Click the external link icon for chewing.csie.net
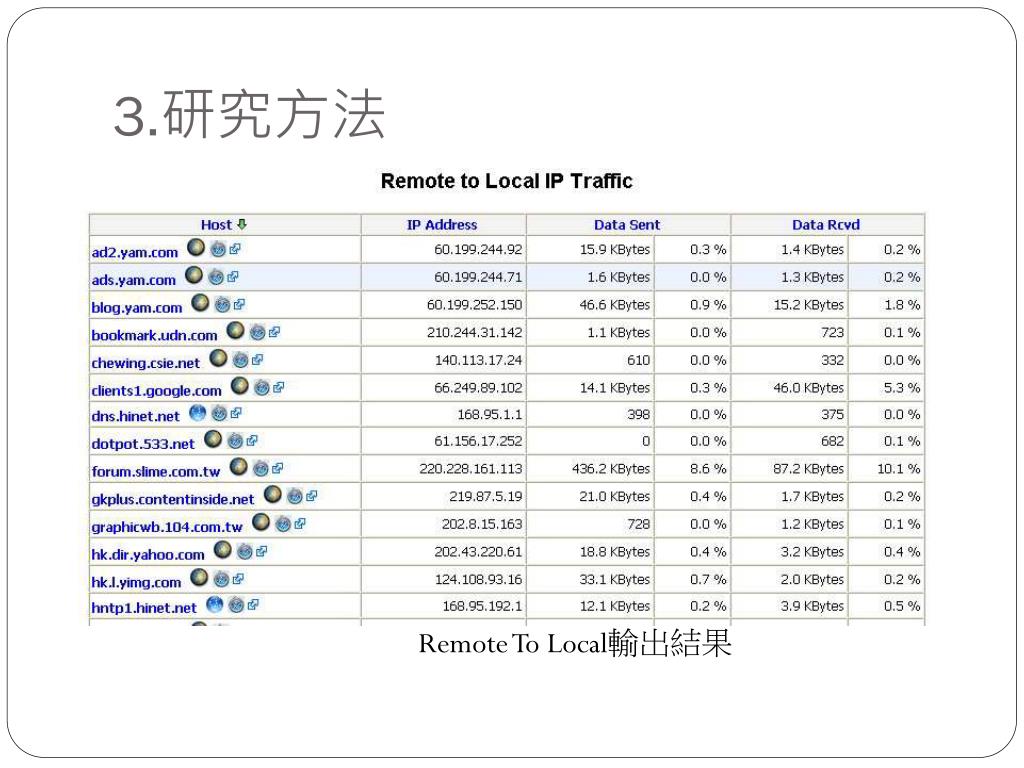This screenshot has width=1024, height=768. point(257,359)
